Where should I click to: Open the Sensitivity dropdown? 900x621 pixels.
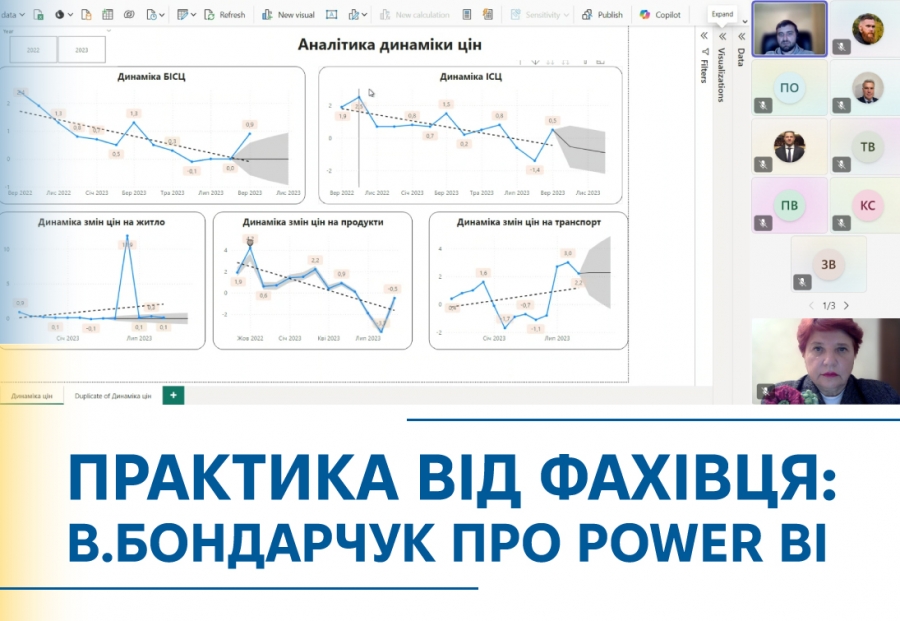540,15
